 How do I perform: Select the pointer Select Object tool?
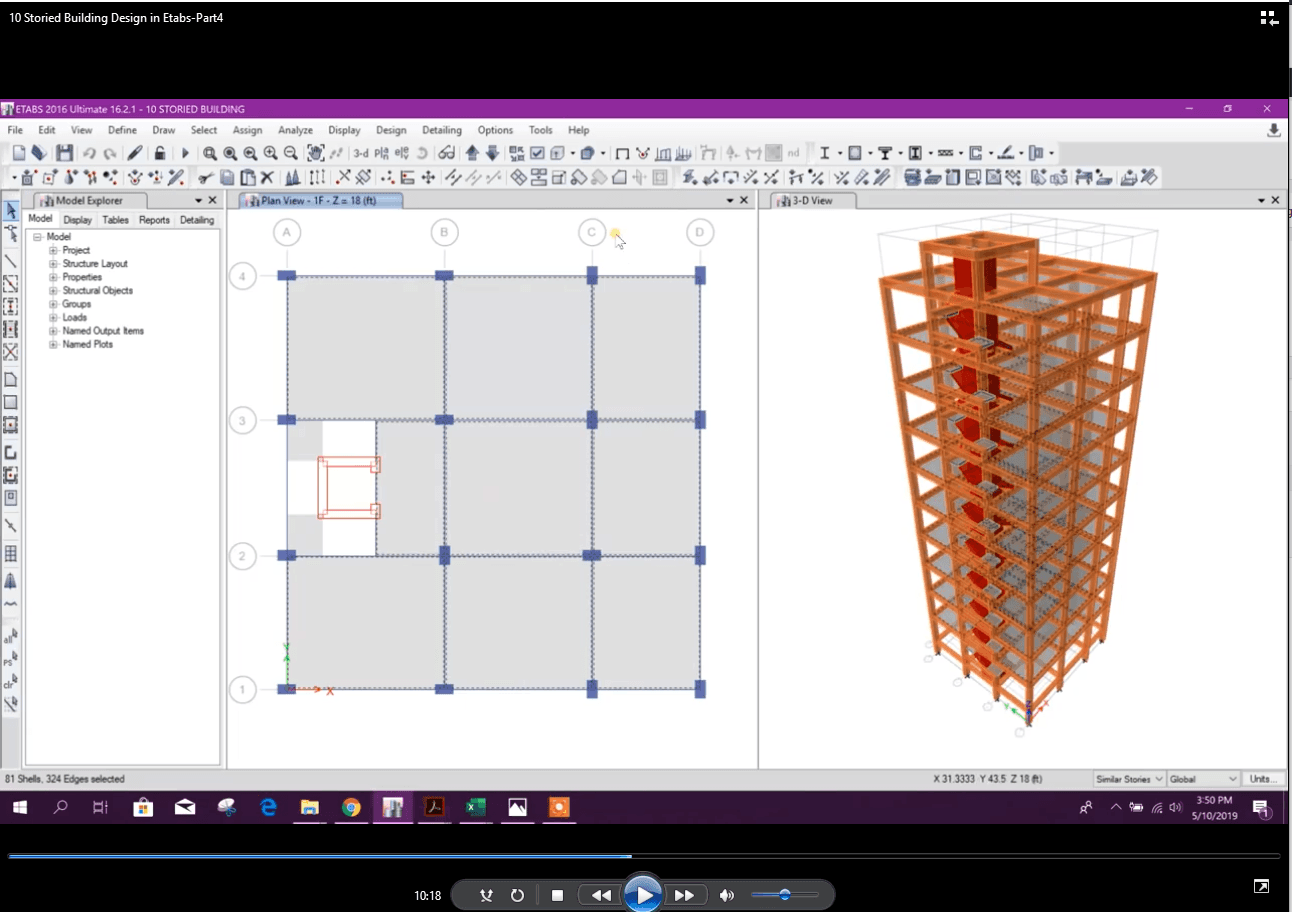pos(11,210)
